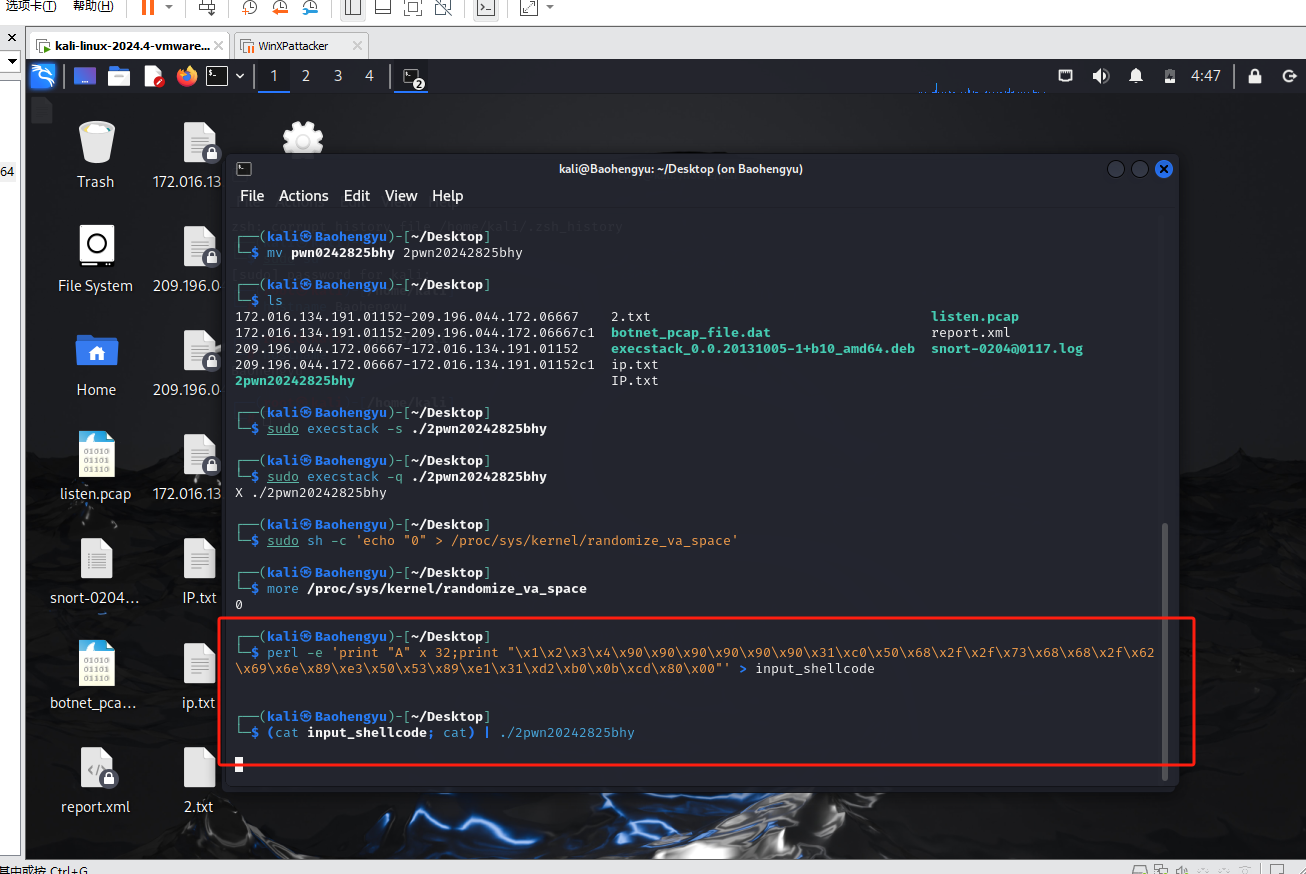
Task: Click the terminal window title icon
Action: [244, 169]
